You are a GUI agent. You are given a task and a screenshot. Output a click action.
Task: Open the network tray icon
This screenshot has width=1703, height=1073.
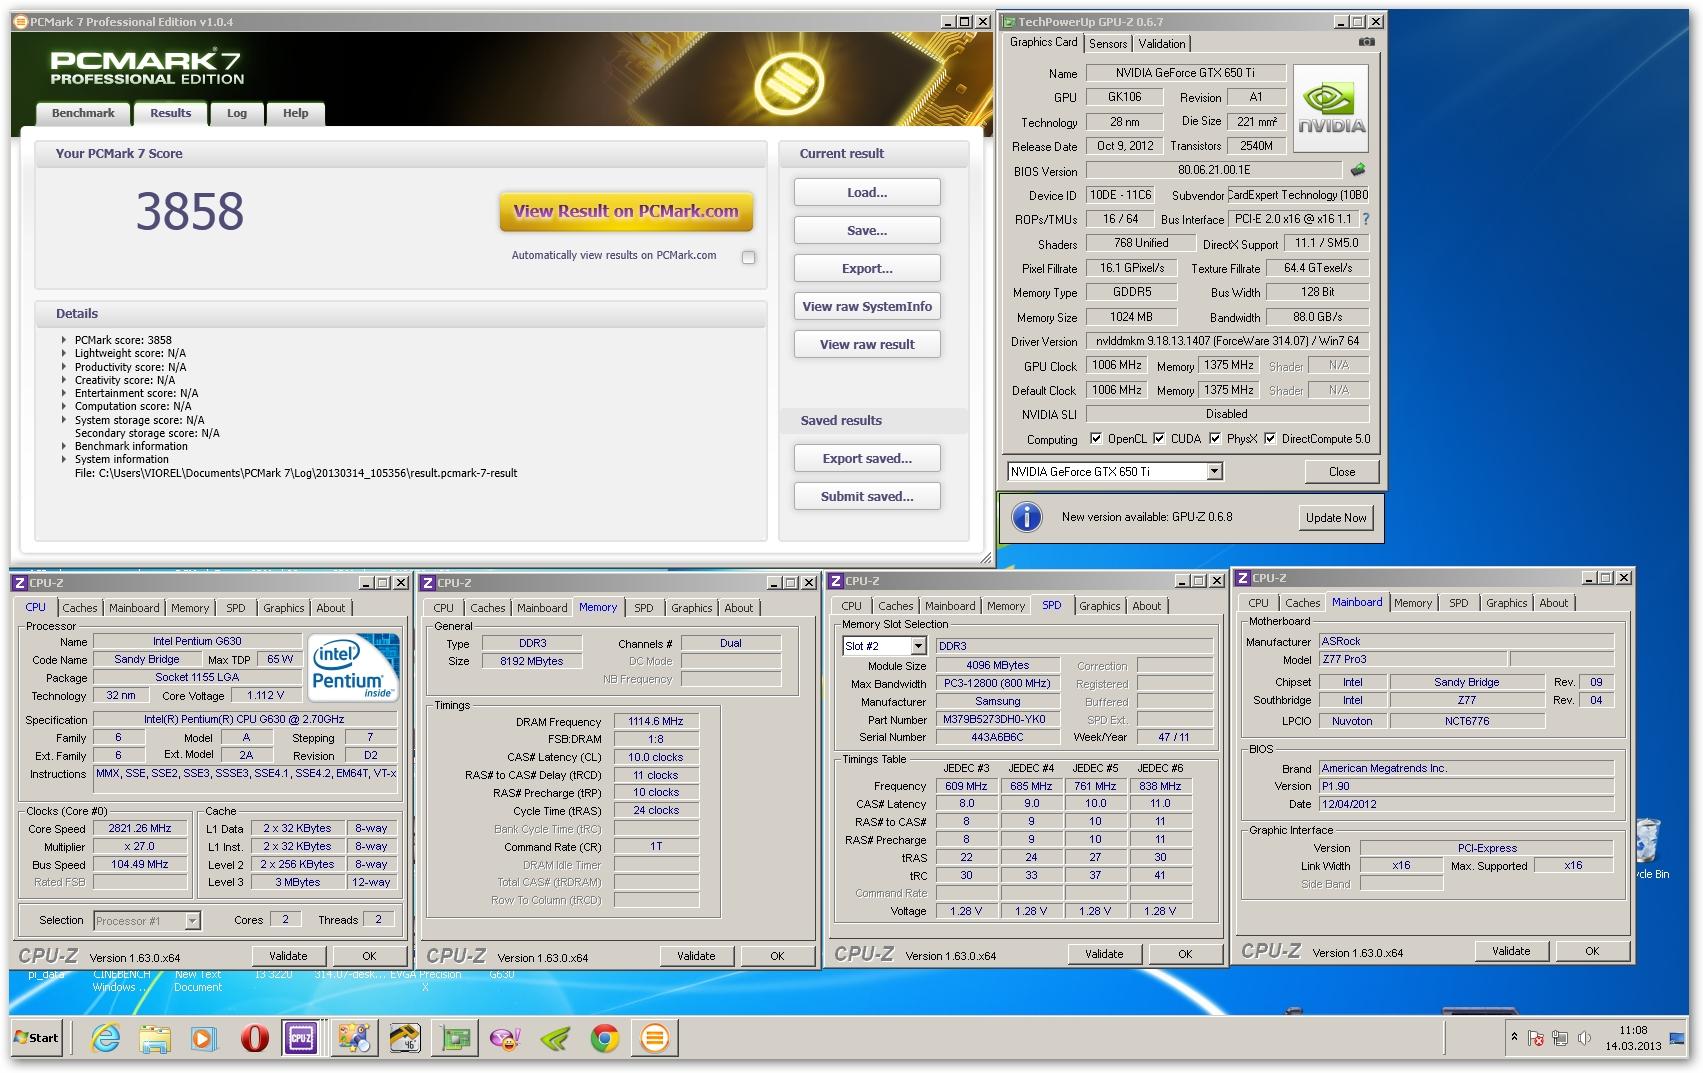(1560, 1038)
